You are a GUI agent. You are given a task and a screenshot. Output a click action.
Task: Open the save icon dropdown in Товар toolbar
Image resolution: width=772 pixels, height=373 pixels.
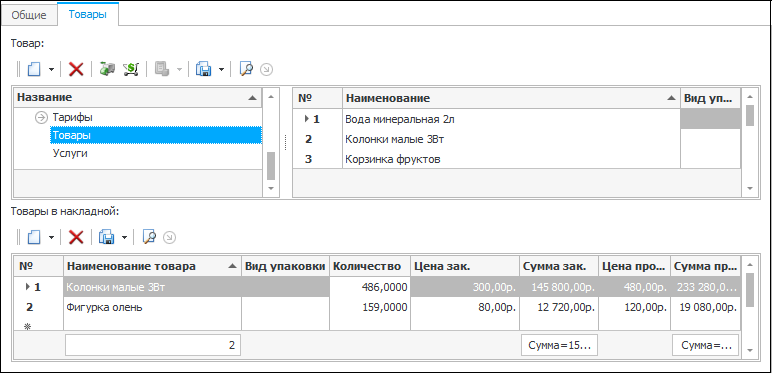tap(221, 69)
